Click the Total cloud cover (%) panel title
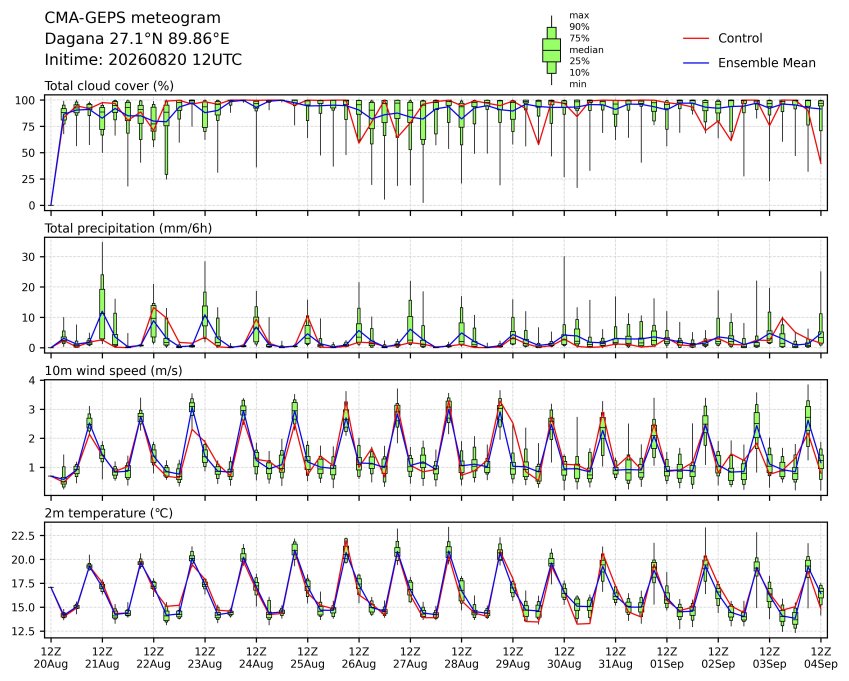 click(109, 86)
